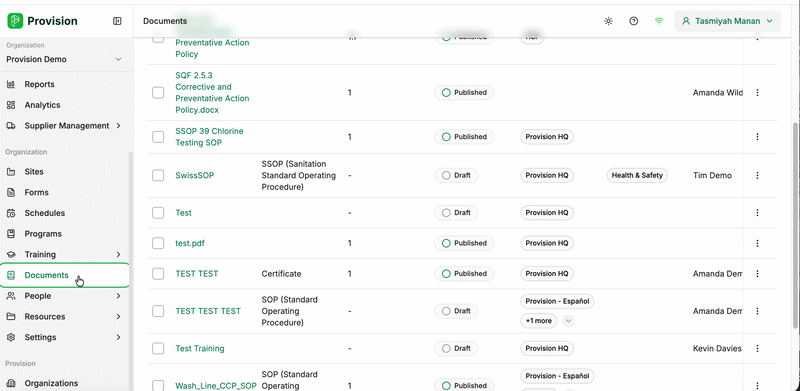Click the Tim Demo owner cell

point(712,175)
